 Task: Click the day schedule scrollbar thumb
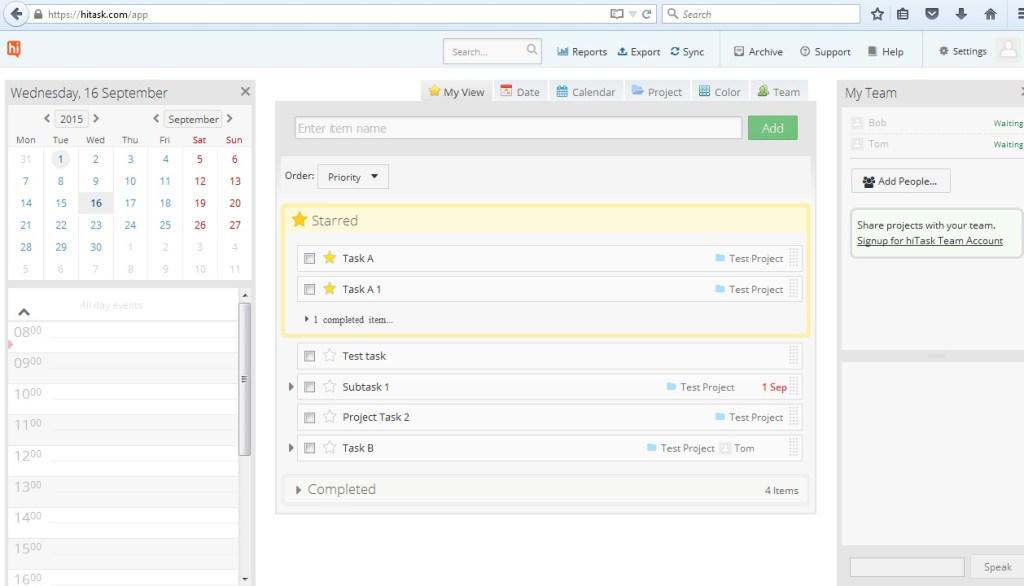coord(245,379)
